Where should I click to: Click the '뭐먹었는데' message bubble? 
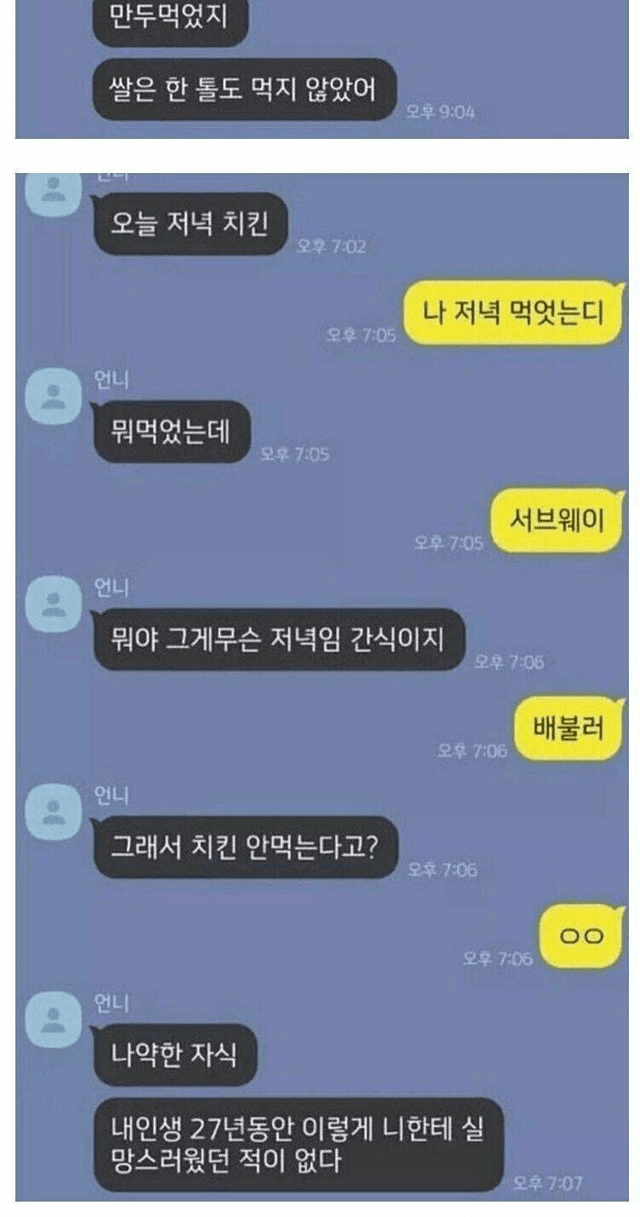[170, 432]
